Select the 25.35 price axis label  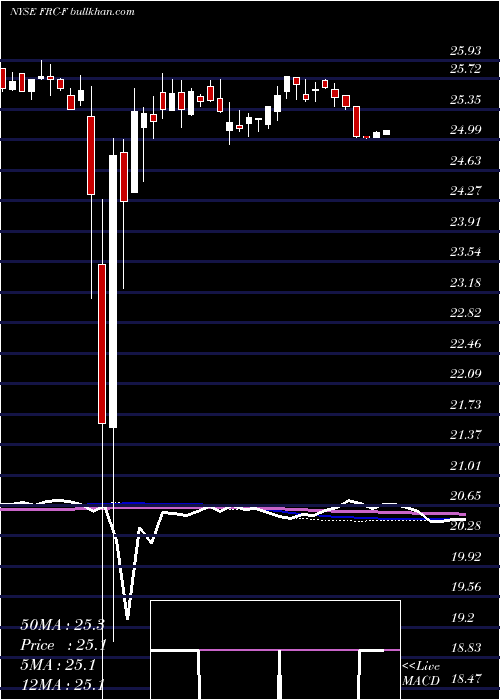[x=465, y=100]
